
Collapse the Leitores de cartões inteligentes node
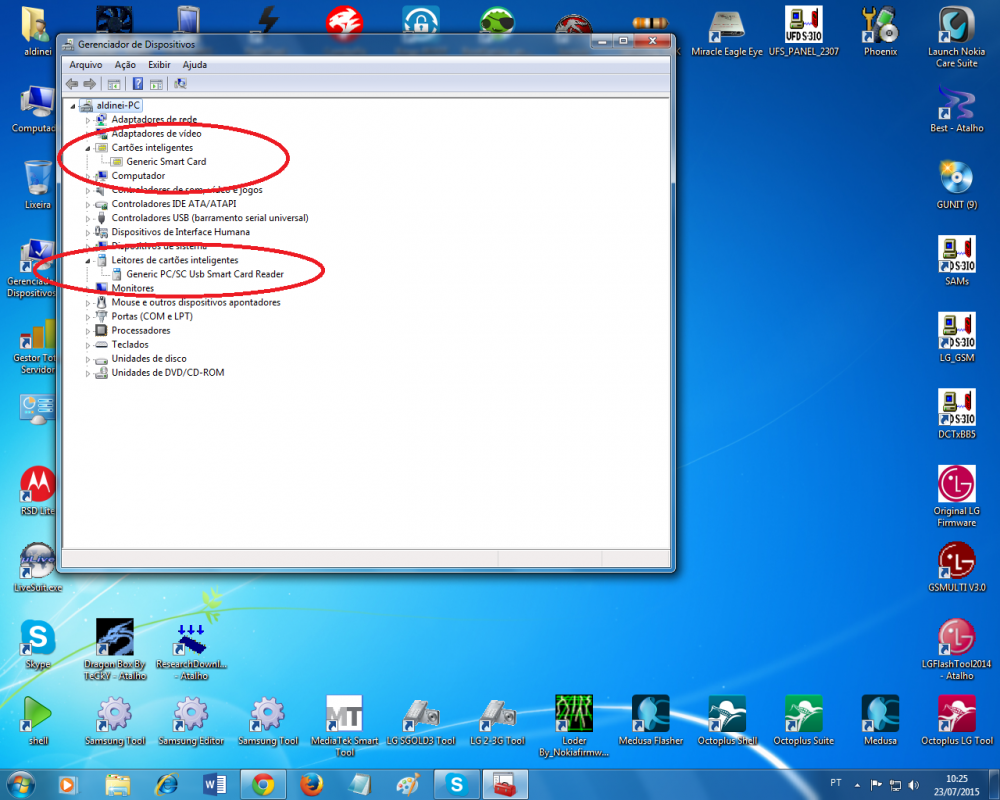point(88,260)
